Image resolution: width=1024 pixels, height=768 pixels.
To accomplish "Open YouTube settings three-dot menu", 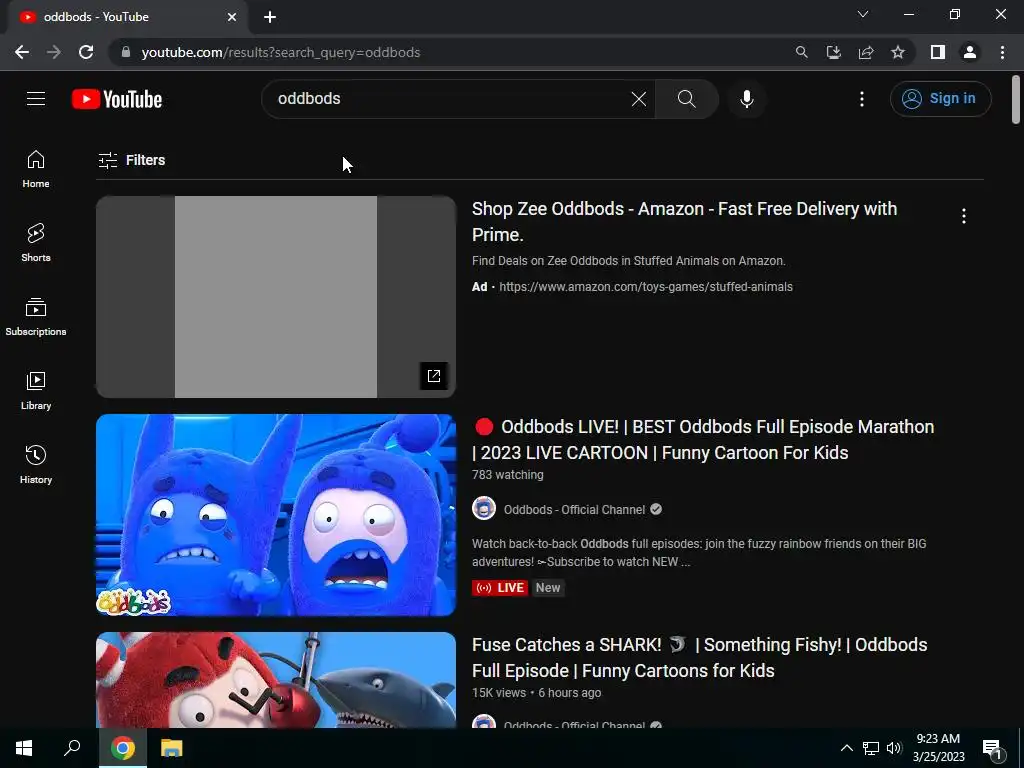I will (862, 99).
